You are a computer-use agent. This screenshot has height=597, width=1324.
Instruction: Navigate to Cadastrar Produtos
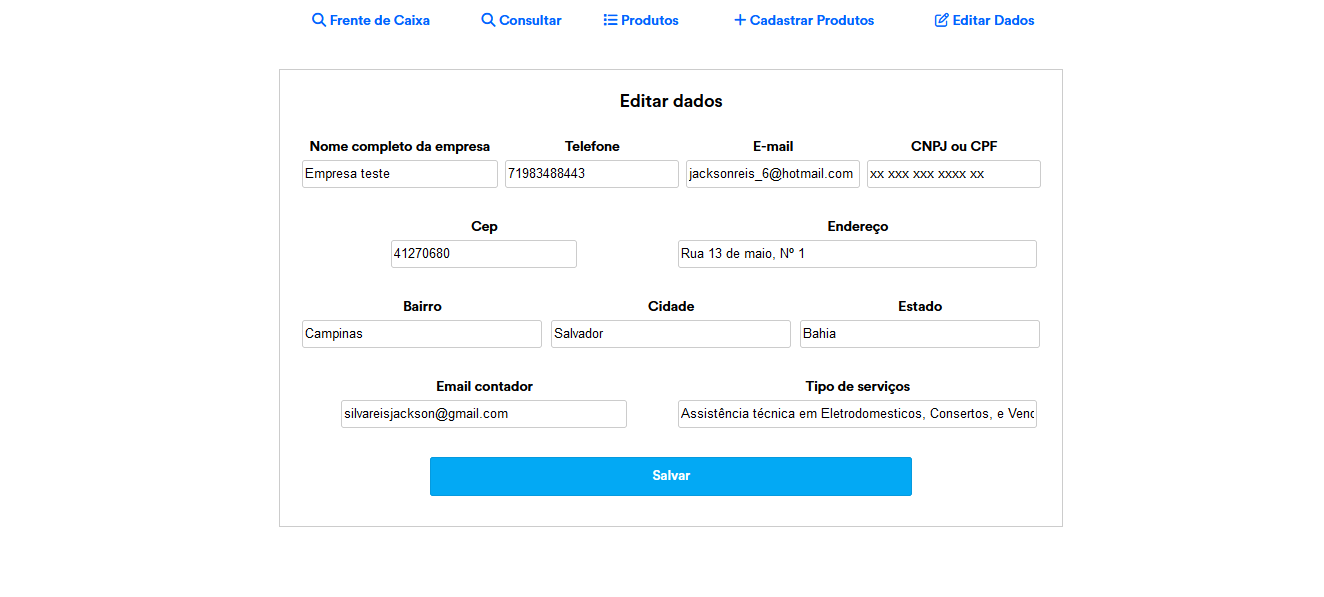(x=811, y=20)
